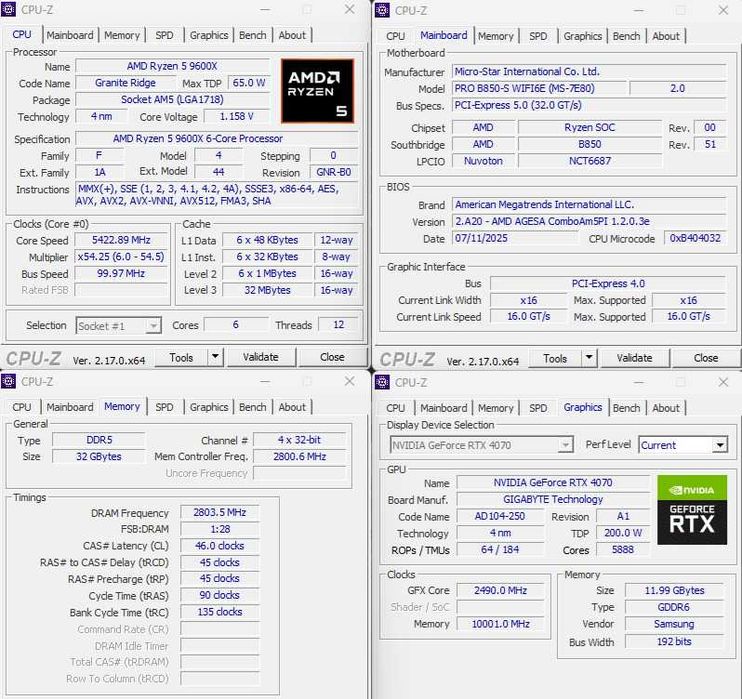Screen dimensions: 742x699
Task: Click the Tools button in the CPU window
Action: 182,357
